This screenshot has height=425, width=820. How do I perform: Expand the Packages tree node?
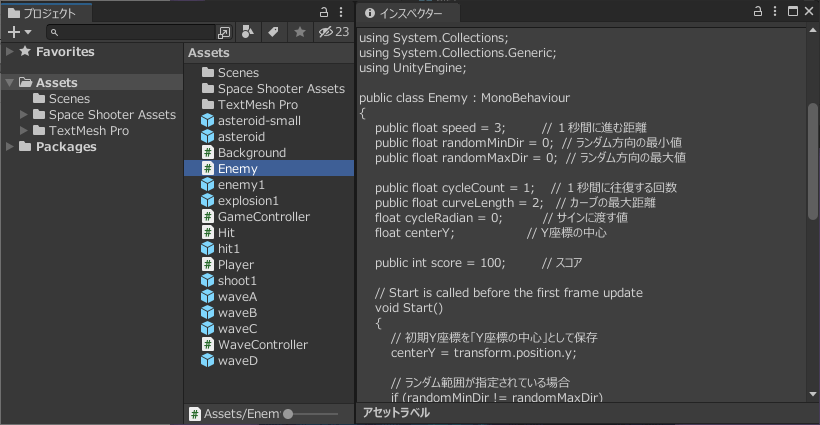(x=9, y=146)
